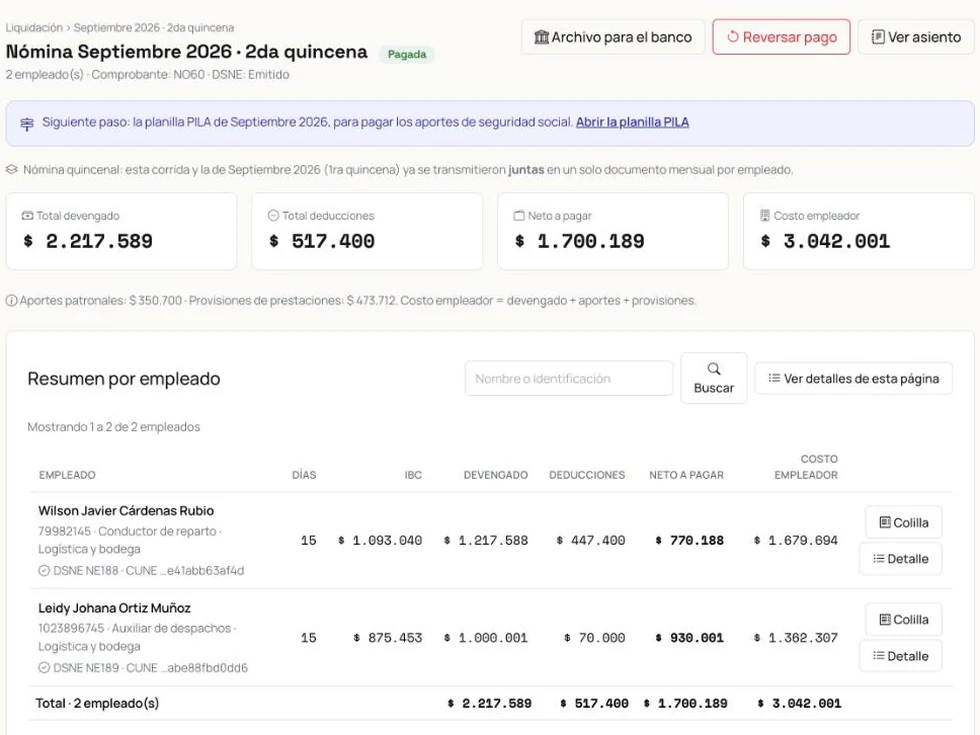Open Colilla for Wilson Javier Cárdenas Rubio
980x735 pixels.
(x=904, y=522)
